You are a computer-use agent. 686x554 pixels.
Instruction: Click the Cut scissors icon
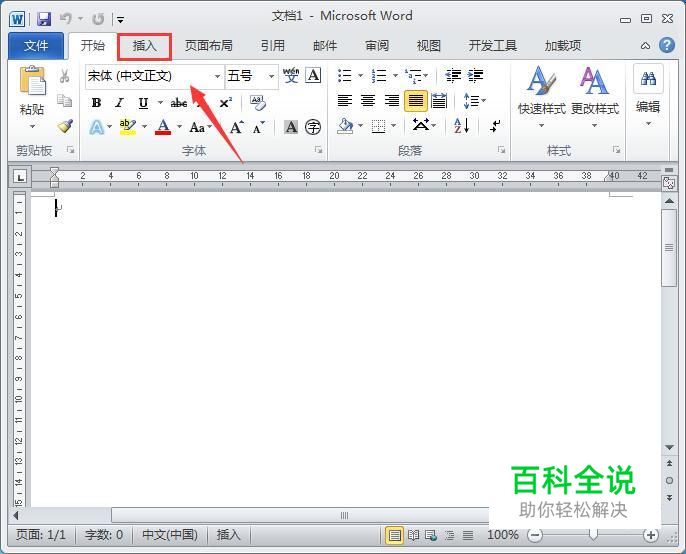65,76
